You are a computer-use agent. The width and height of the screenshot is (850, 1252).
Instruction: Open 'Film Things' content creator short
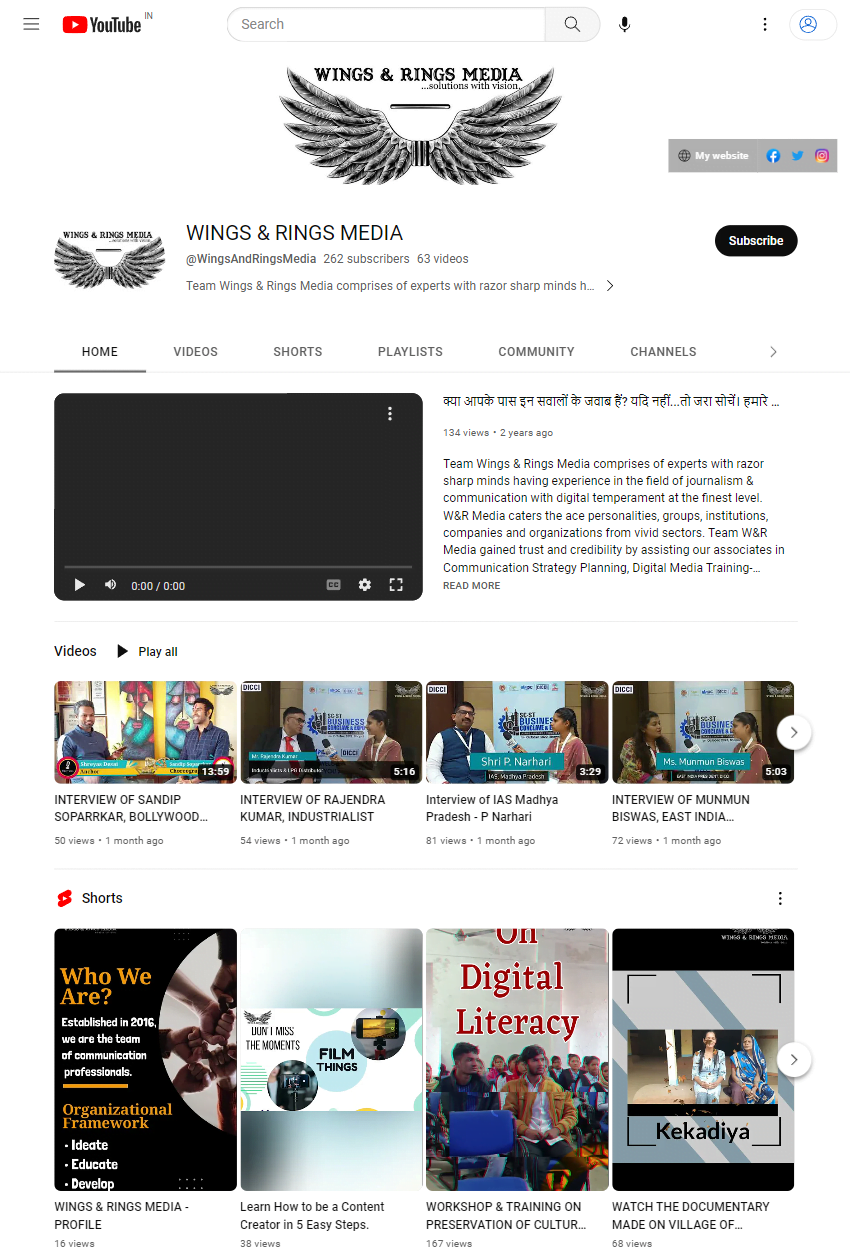tap(331, 1060)
